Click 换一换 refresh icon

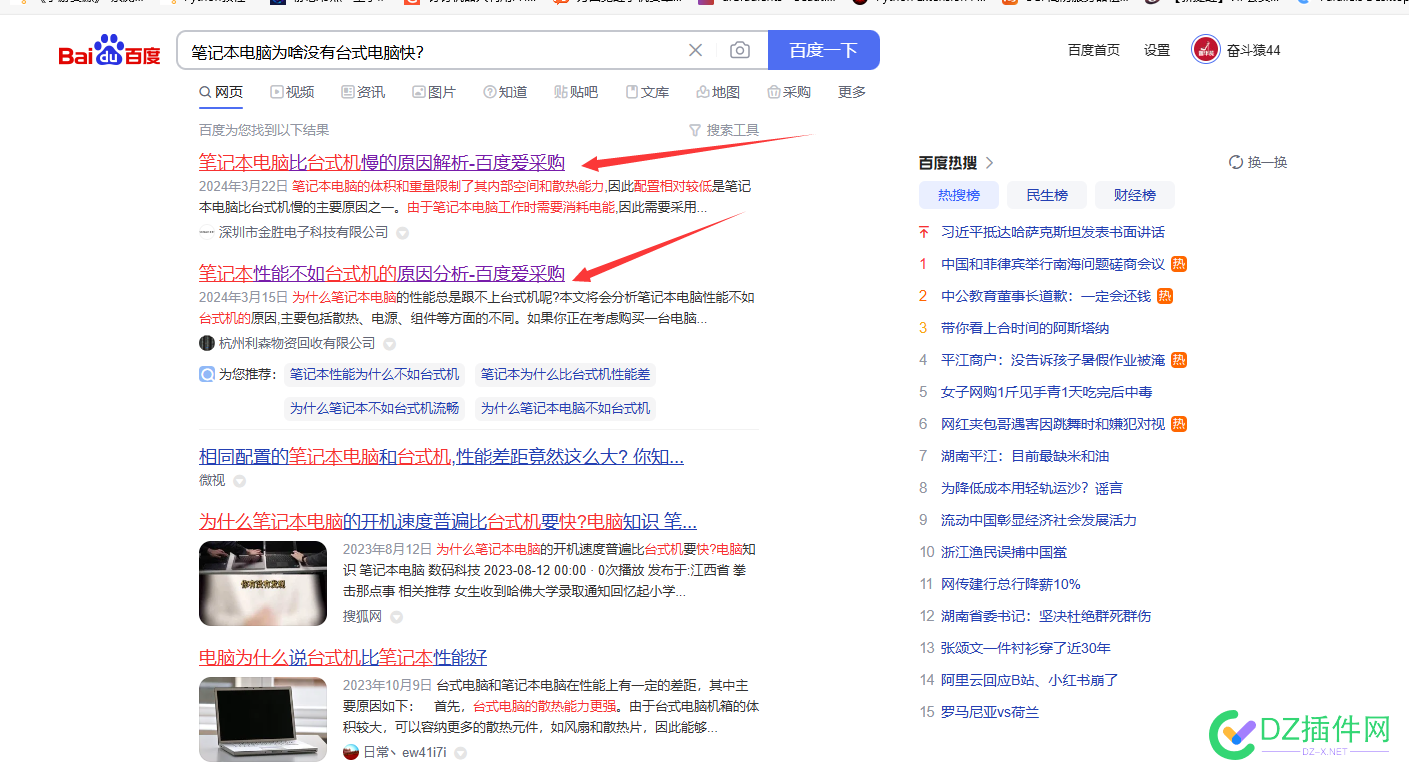[1236, 162]
